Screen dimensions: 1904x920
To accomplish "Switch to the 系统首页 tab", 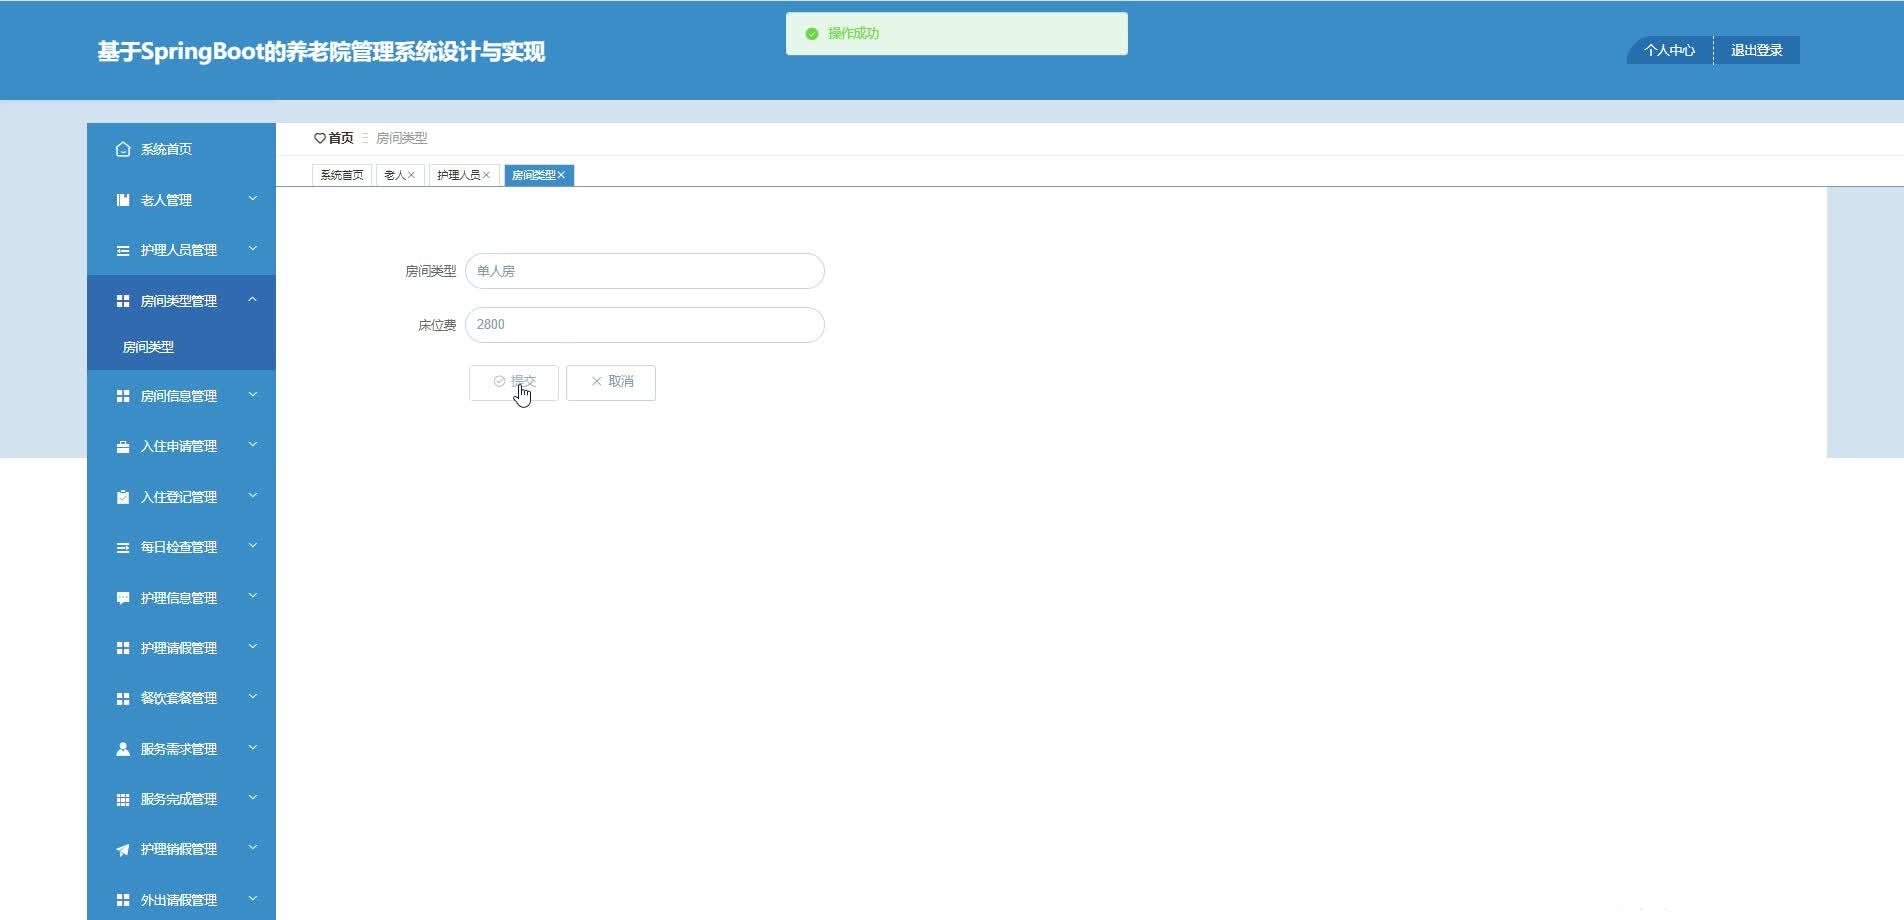I will point(342,175).
